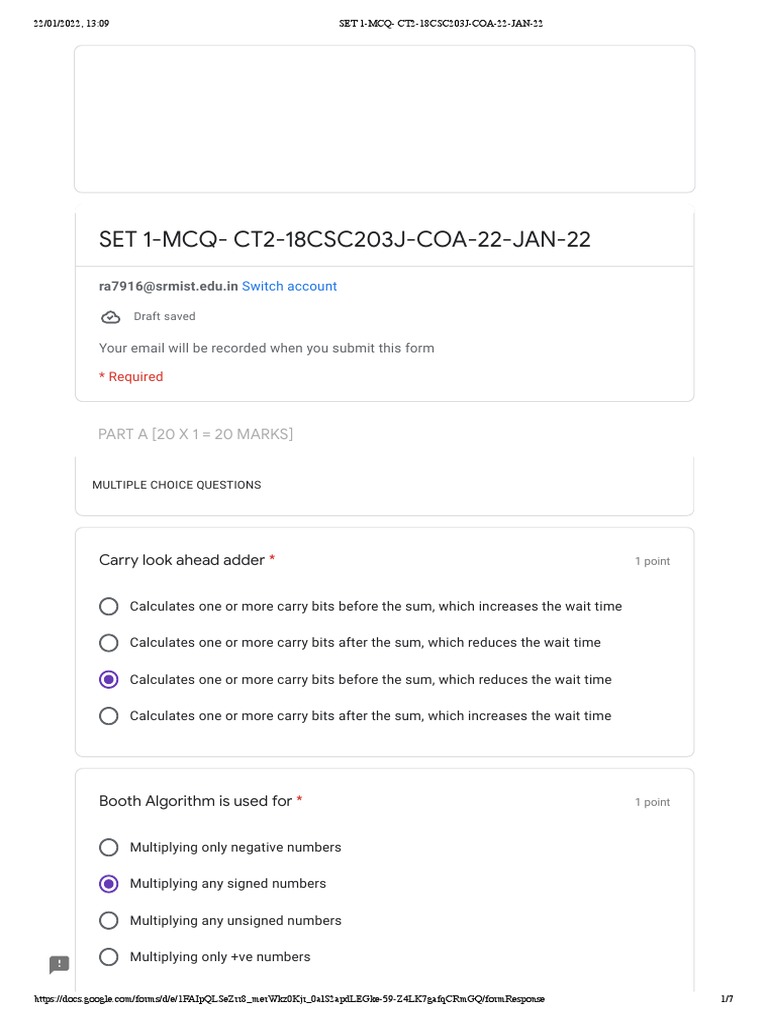Image resolution: width=768 pixels, height=1024 pixels.
Task: Select 'after the sum, increases wait time' option
Action: pos(109,716)
